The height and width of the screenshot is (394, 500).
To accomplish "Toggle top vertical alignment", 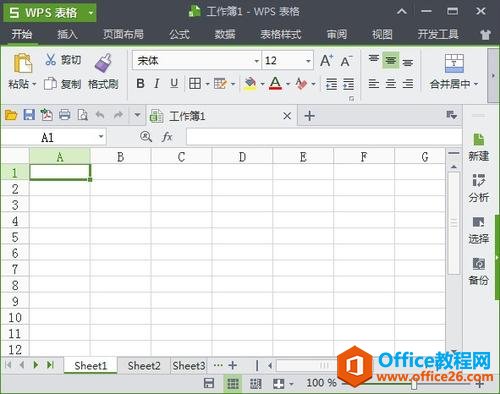I will (x=374, y=59).
